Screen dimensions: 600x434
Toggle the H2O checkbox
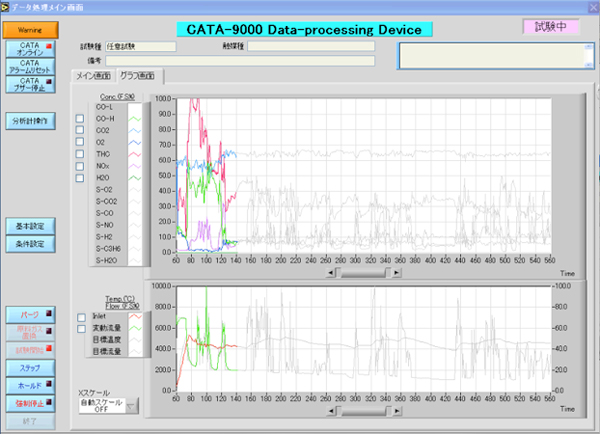80,178
